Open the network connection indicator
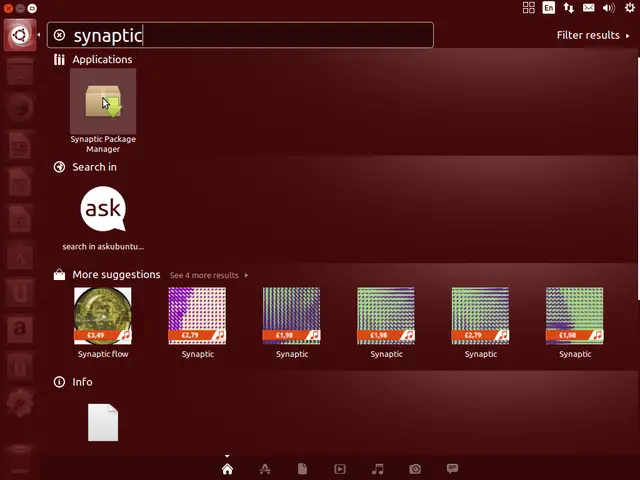This screenshot has height=480, width=640. pos(569,7)
